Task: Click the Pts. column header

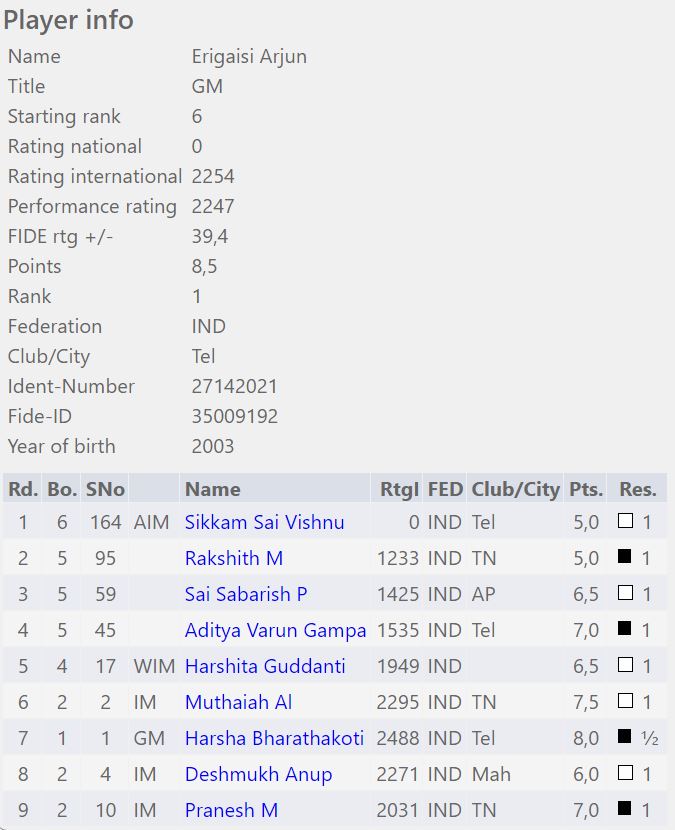Action: click(x=585, y=489)
